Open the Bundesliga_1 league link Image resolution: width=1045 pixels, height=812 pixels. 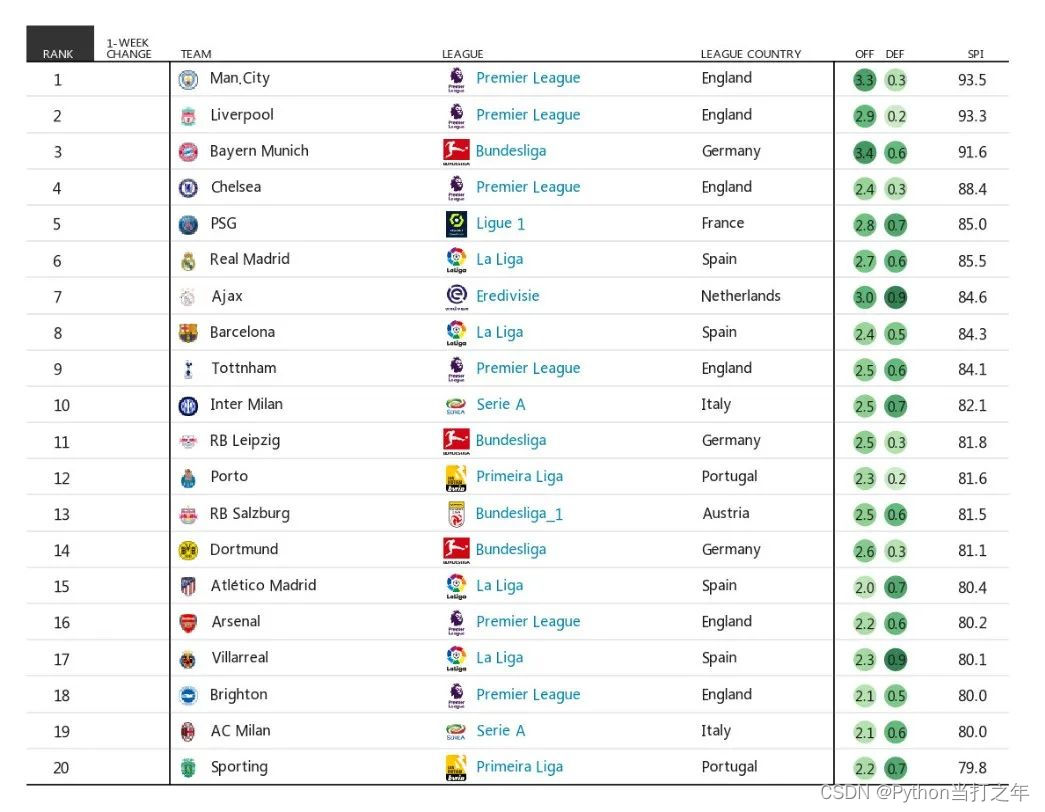tap(519, 514)
